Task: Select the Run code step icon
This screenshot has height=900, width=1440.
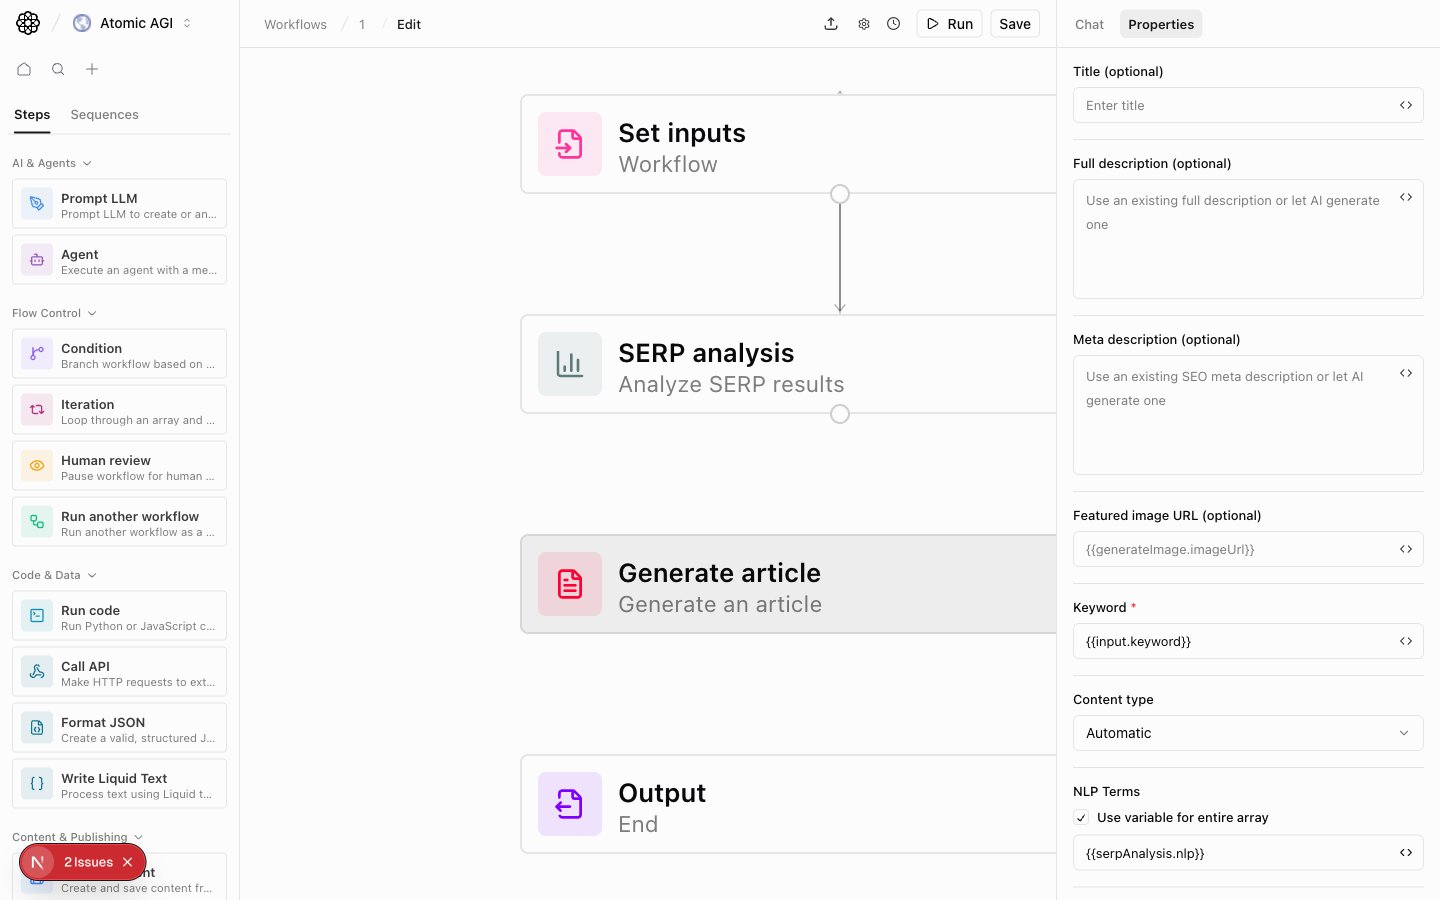Action: [37, 616]
